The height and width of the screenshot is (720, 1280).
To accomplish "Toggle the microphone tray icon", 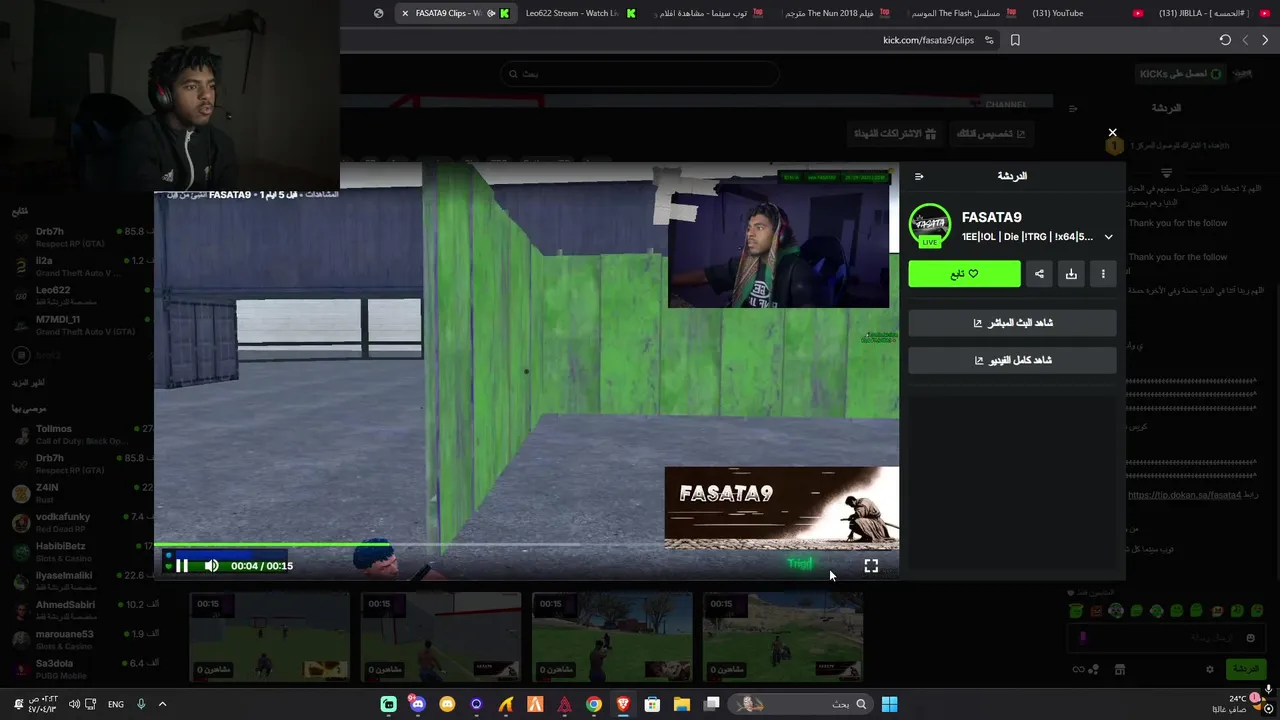I will click(x=141, y=704).
